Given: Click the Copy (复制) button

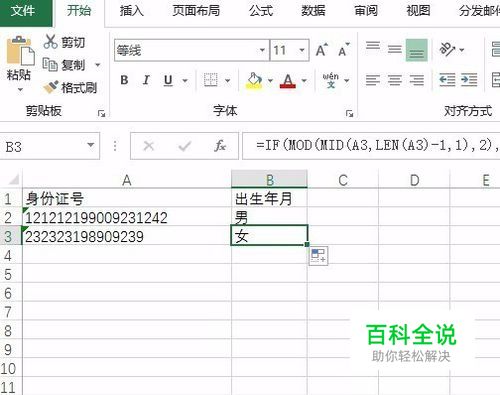Looking at the screenshot, I should point(64,65).
